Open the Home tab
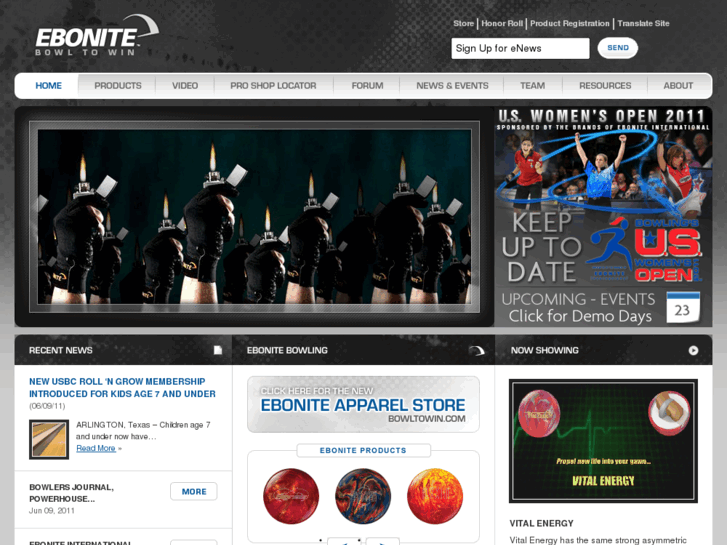Screen dimensions: 727x545 49,86
